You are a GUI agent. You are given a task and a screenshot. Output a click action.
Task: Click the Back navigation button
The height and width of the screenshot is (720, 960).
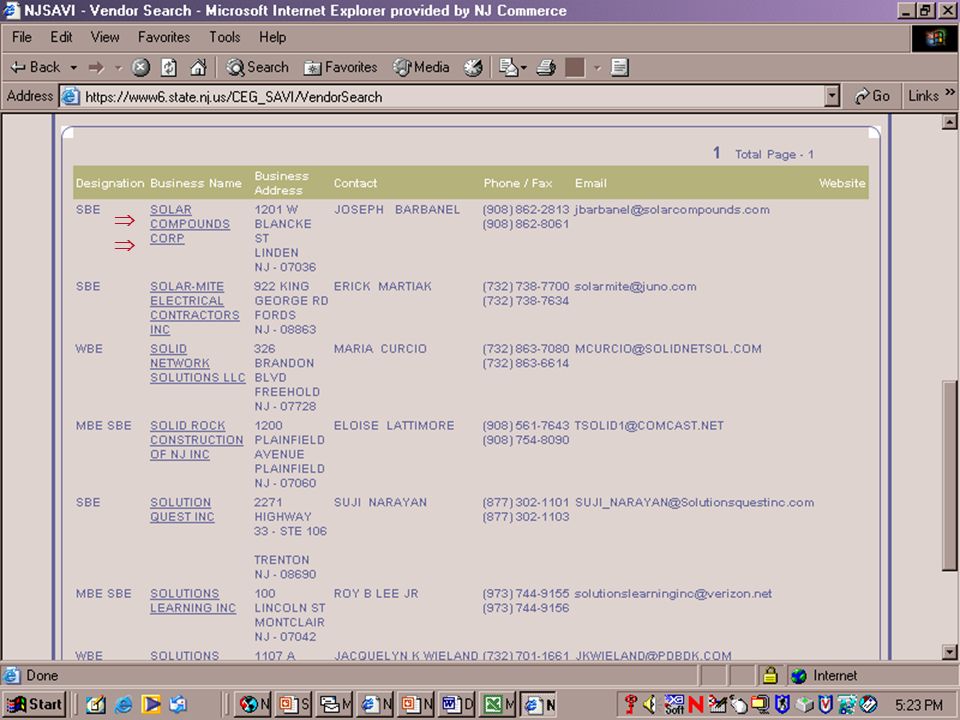tap(36, 67)
